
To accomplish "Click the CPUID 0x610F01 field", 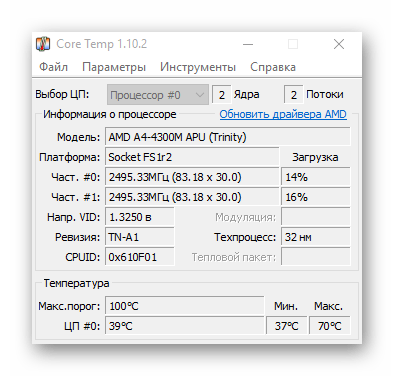I will click(140, 257).
